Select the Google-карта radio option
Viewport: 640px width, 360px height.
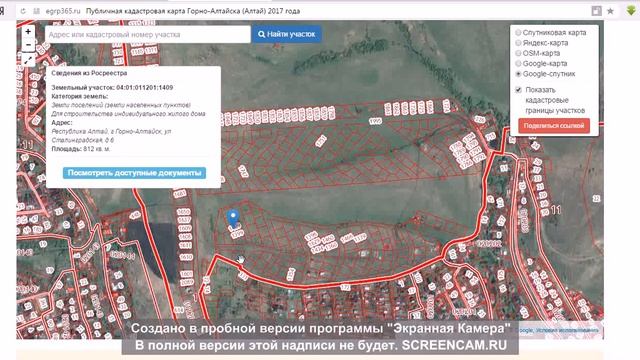tap(518, 63)
